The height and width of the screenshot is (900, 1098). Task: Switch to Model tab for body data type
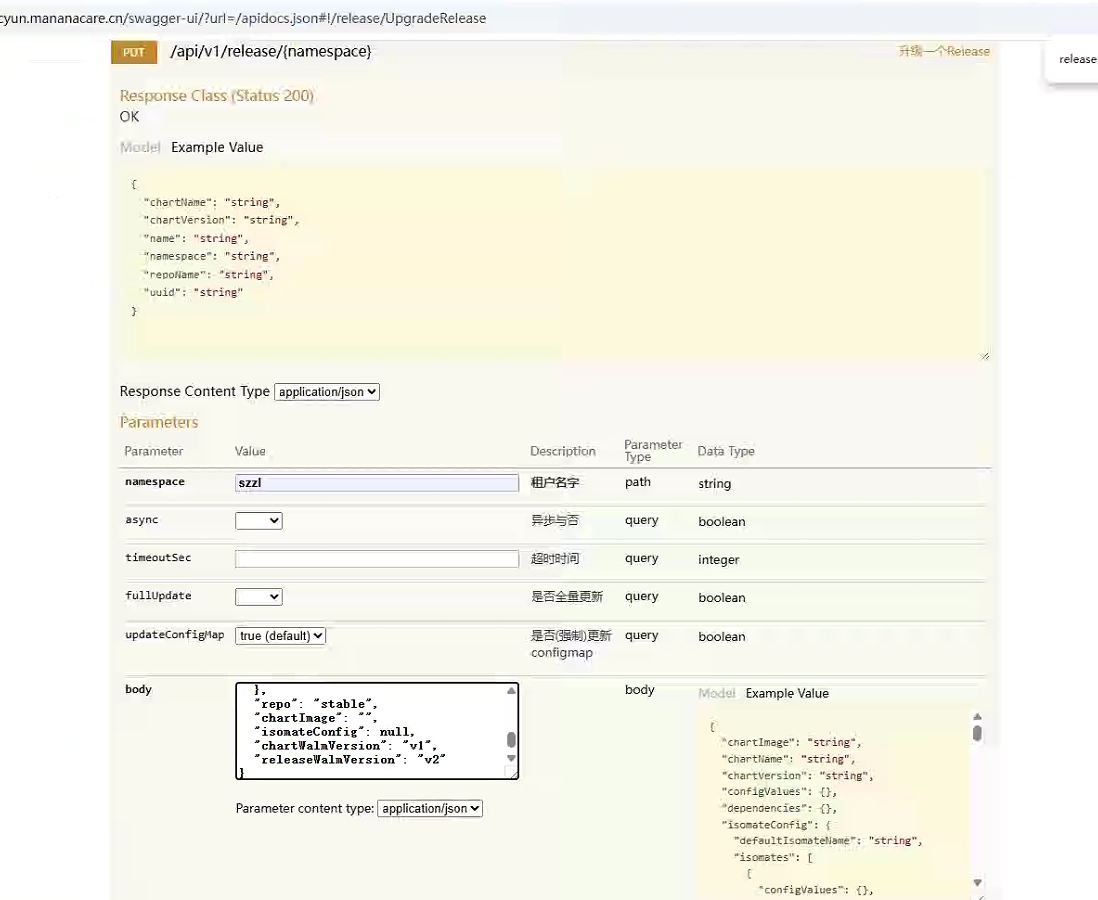pyautogui.click(x=716, y=693)
